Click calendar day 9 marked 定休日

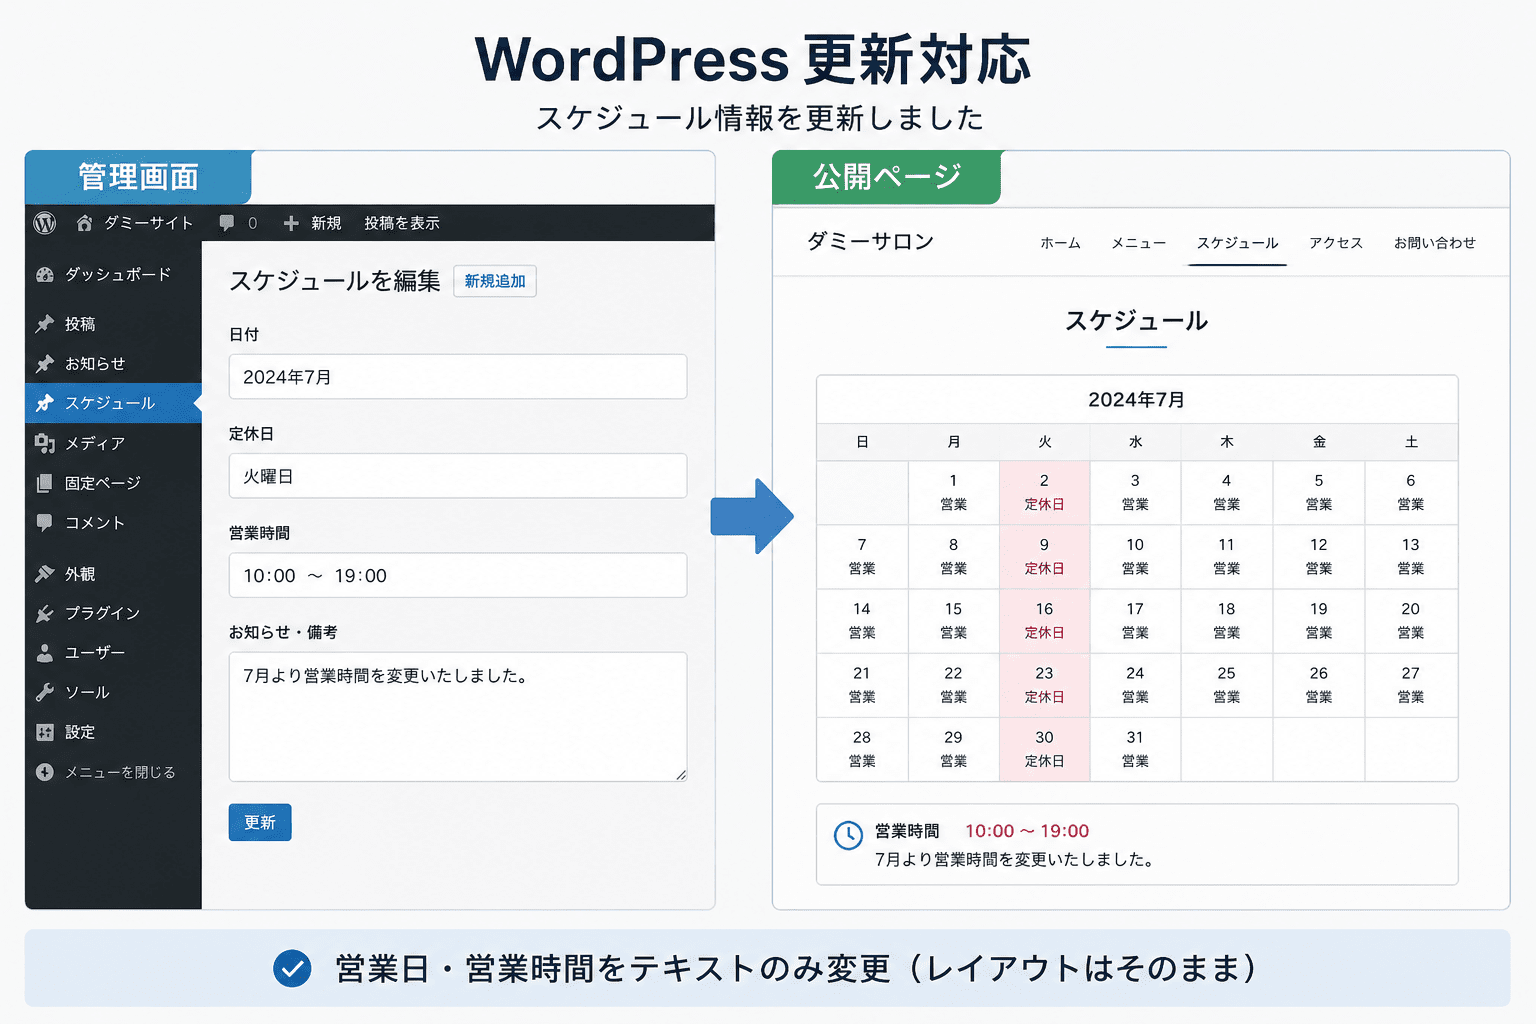[1044, 557]
